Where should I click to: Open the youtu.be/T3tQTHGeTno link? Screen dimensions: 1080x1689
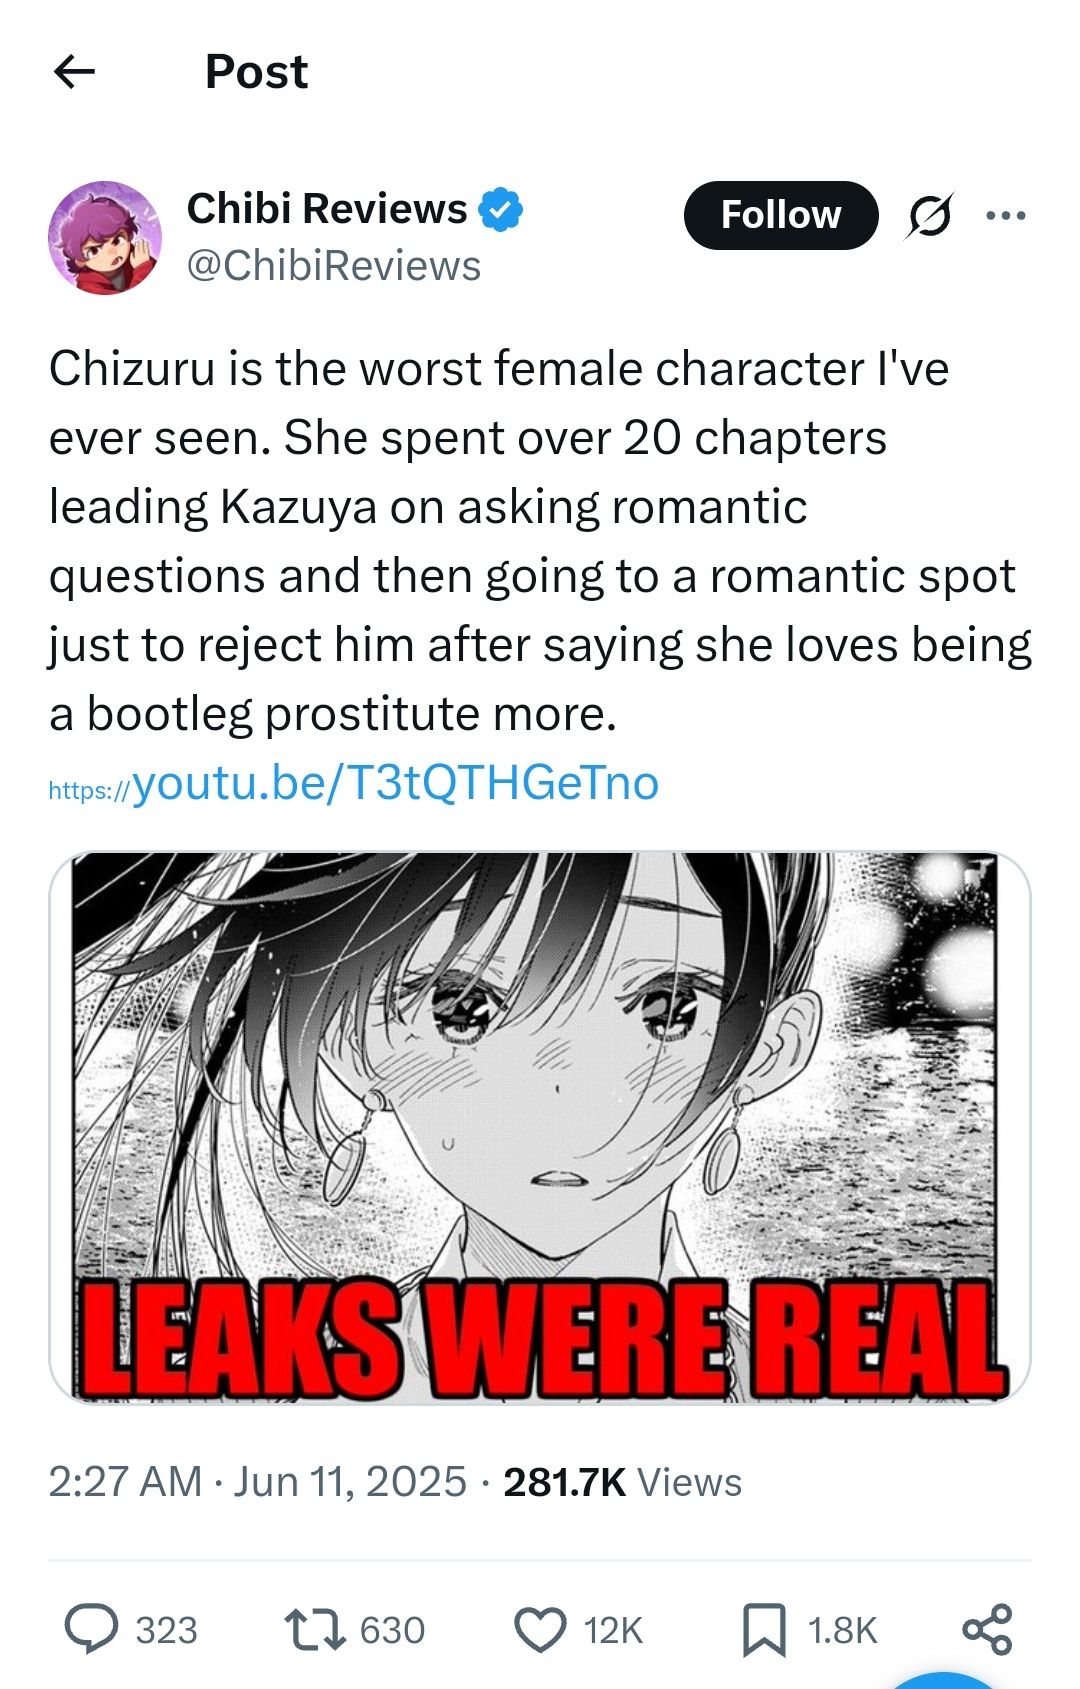tap(354, 783)
